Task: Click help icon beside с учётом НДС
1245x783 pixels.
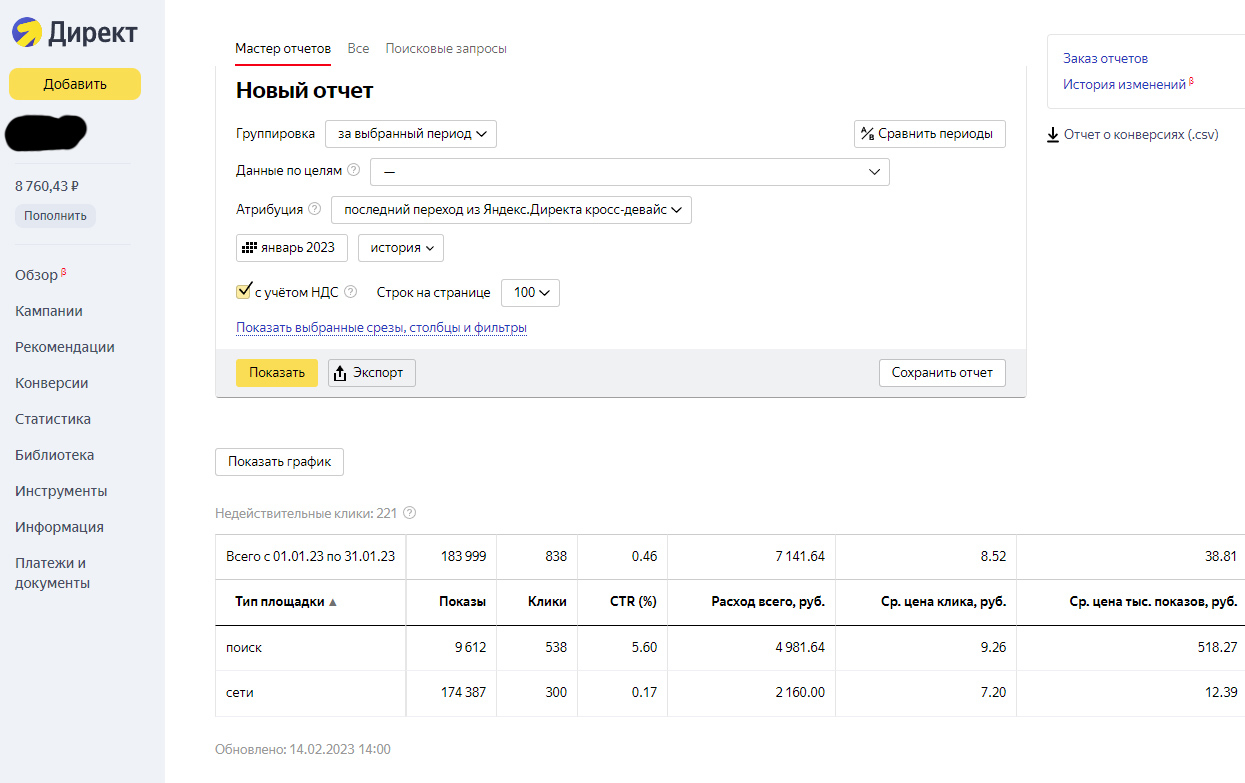Action: 350,293
